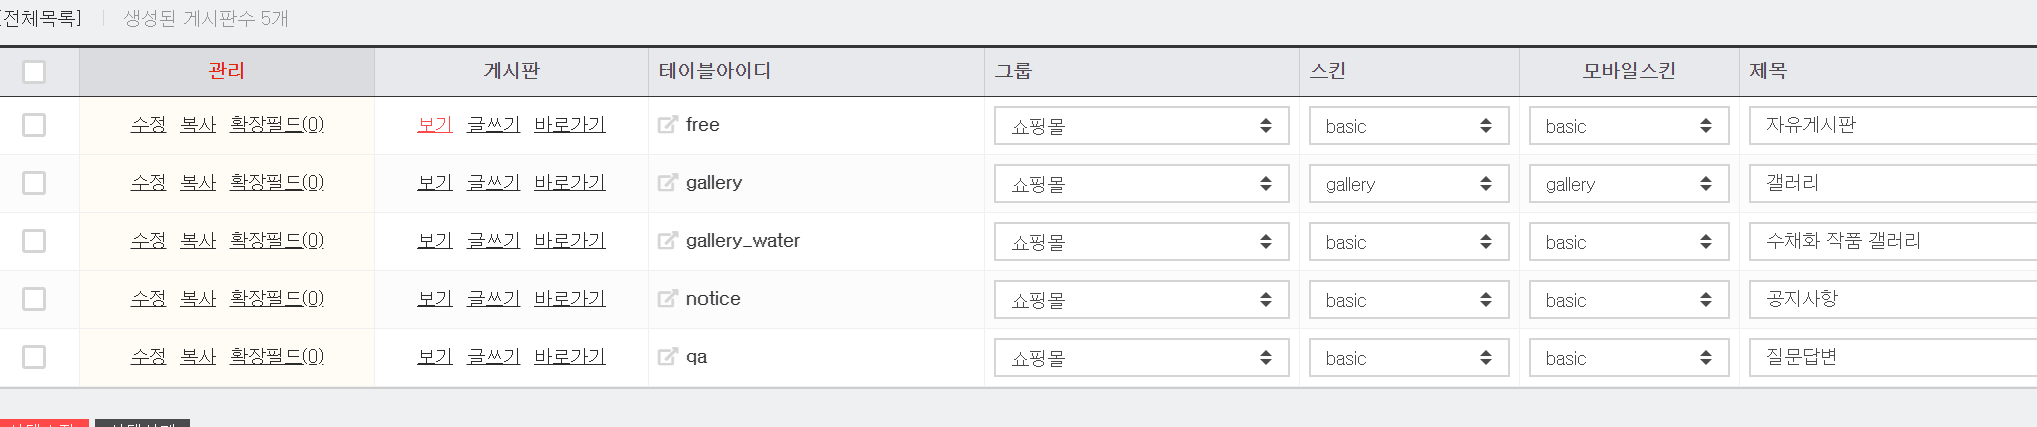Expand the 스킨 dropdown showing gallery
2037x427 pixels.
(1409, 184)
